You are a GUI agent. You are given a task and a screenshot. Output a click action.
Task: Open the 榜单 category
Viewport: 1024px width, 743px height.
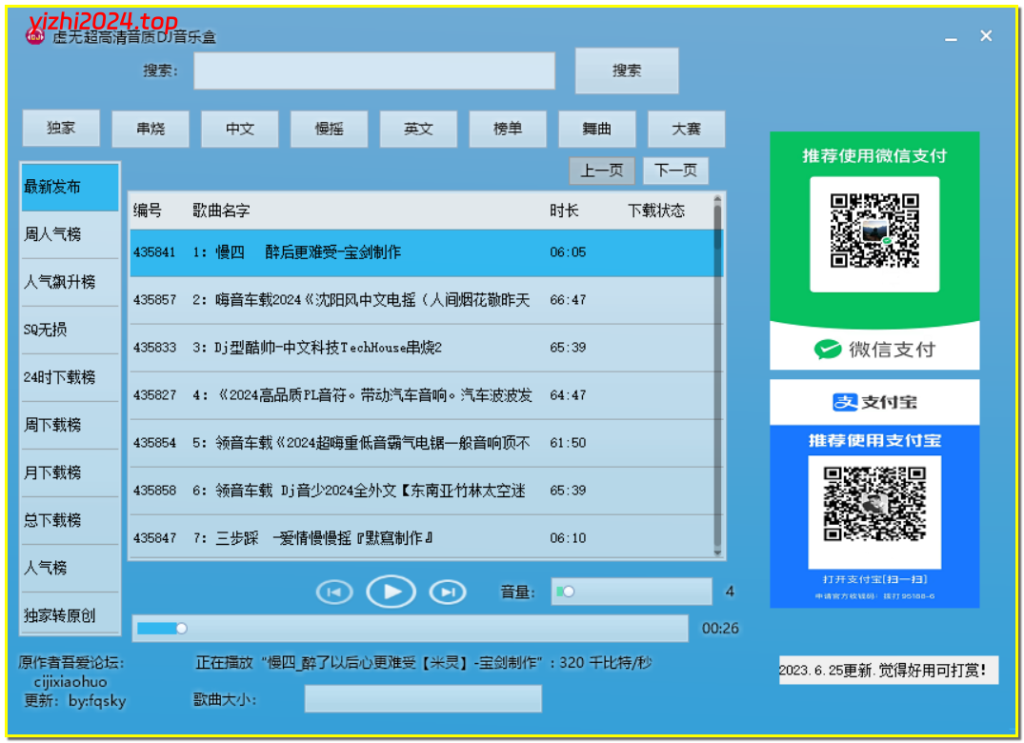(x=507, y=129)
